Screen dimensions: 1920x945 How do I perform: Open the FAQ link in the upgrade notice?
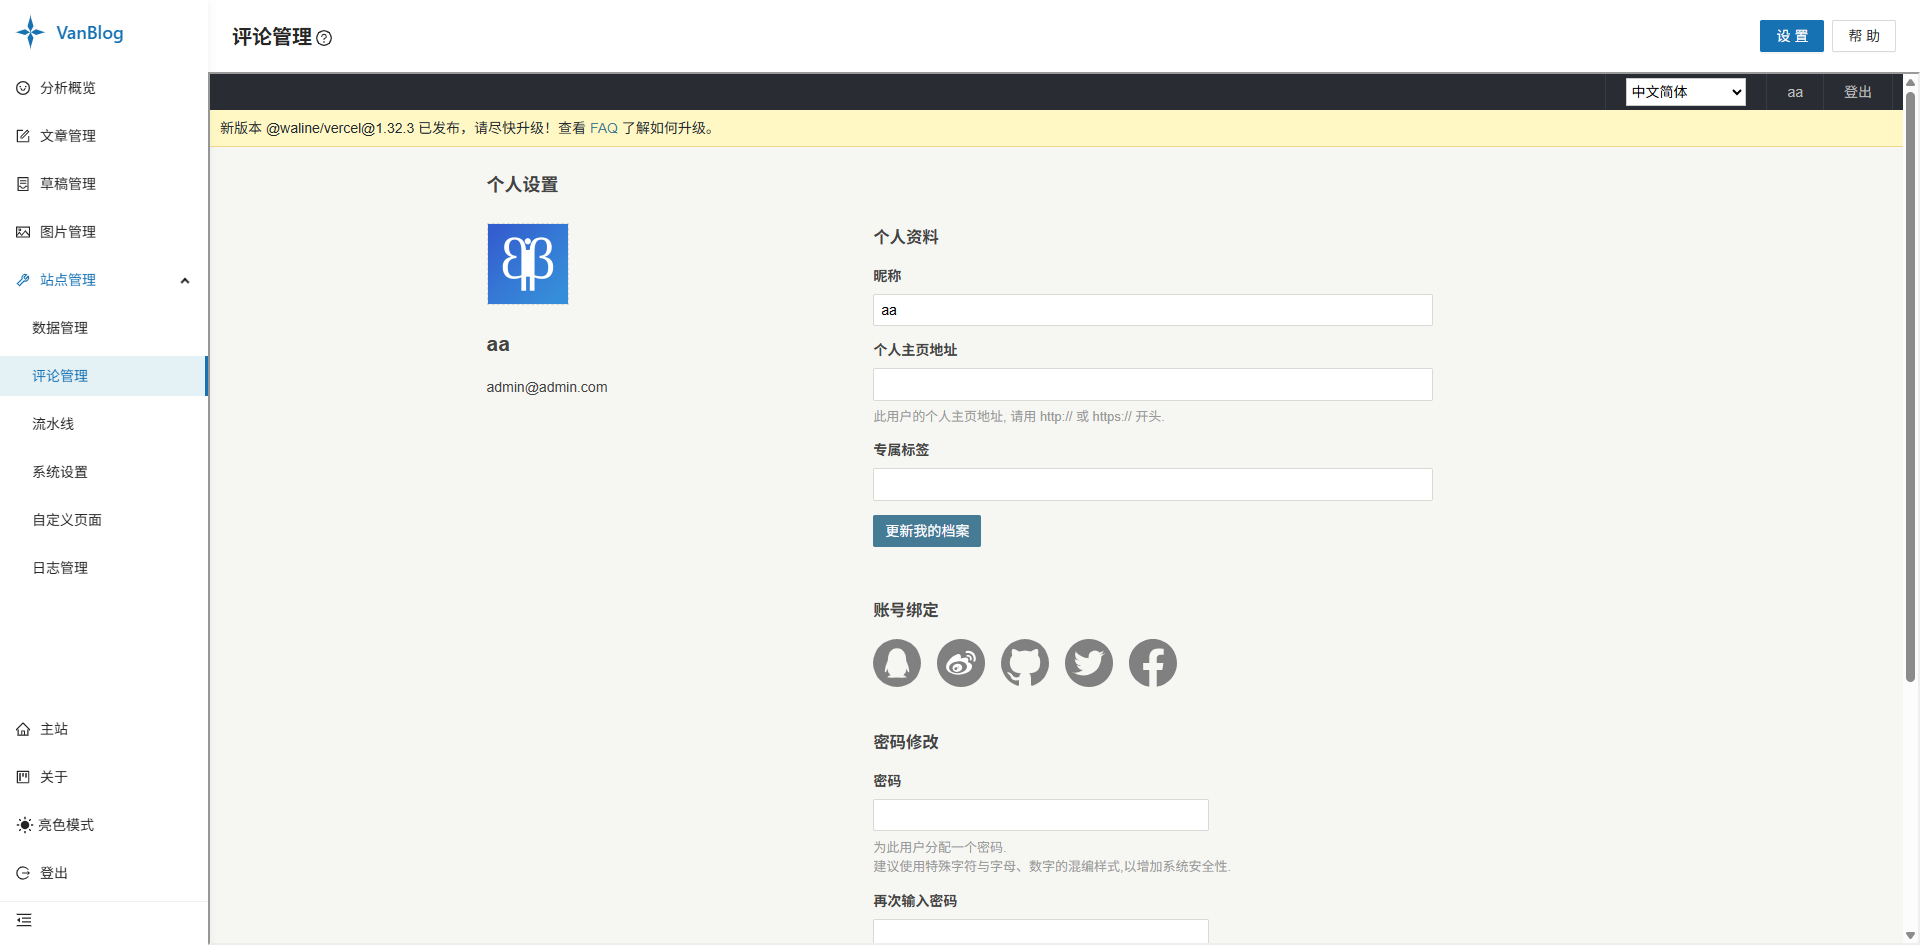tap(604, 128)
